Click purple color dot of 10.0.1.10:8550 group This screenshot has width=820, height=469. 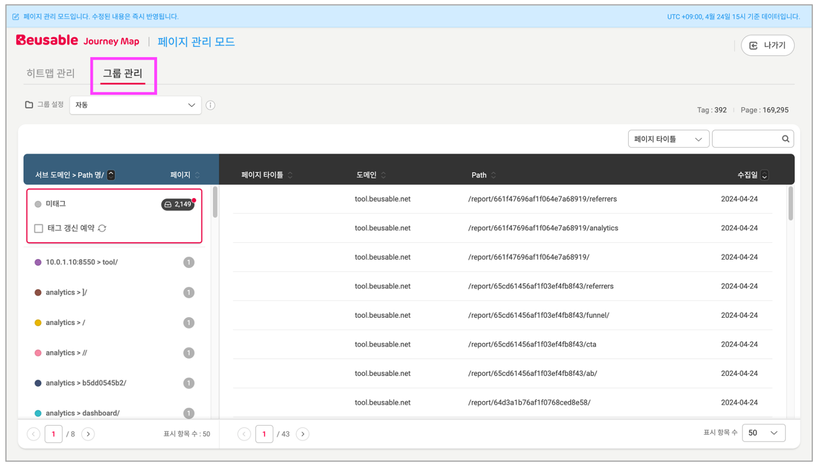tap(38, 262)
